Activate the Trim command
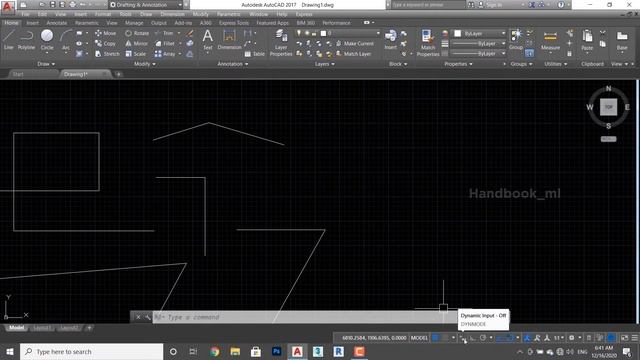 [x=164, y=33]
